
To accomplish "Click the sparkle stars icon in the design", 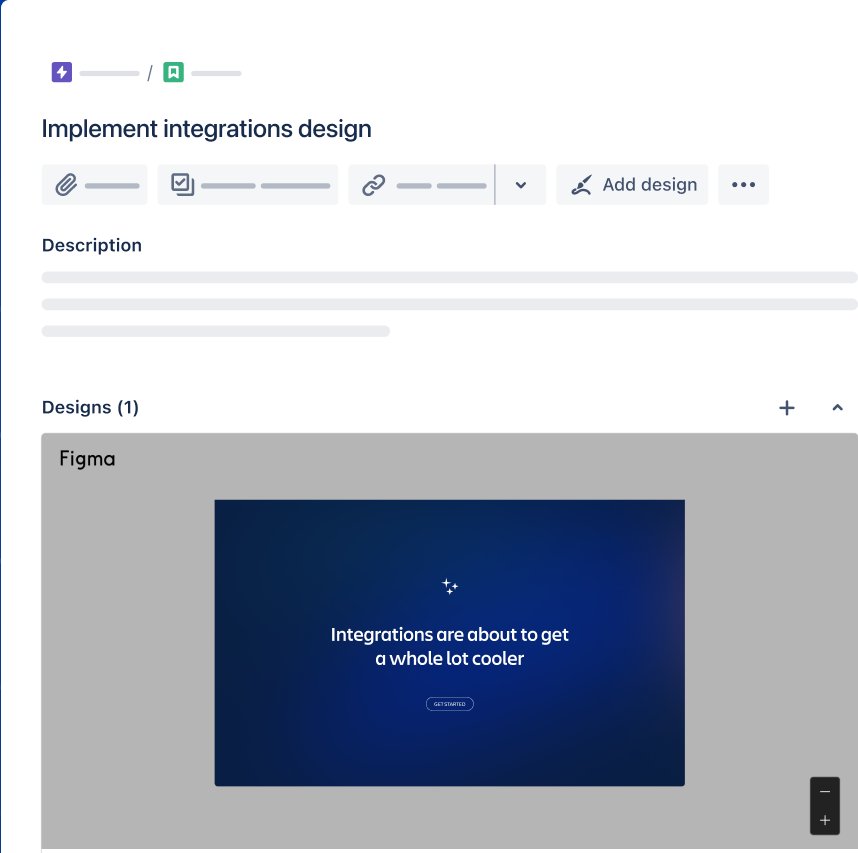I will [x=450, y=587].
